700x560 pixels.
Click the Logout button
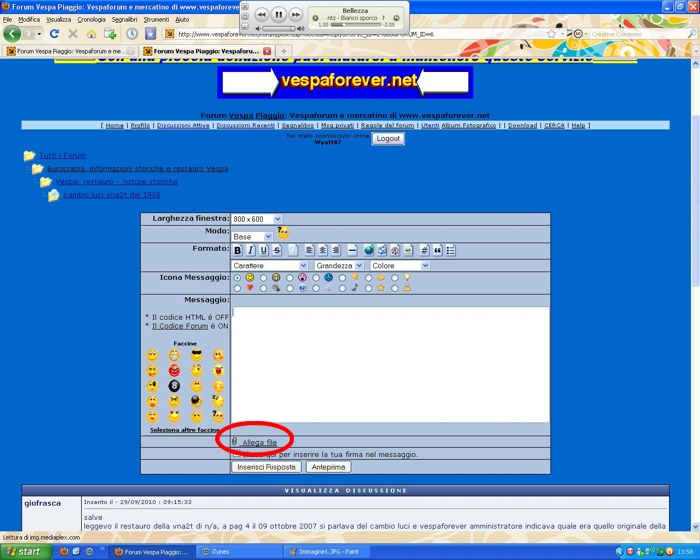(x=388, y=138)
